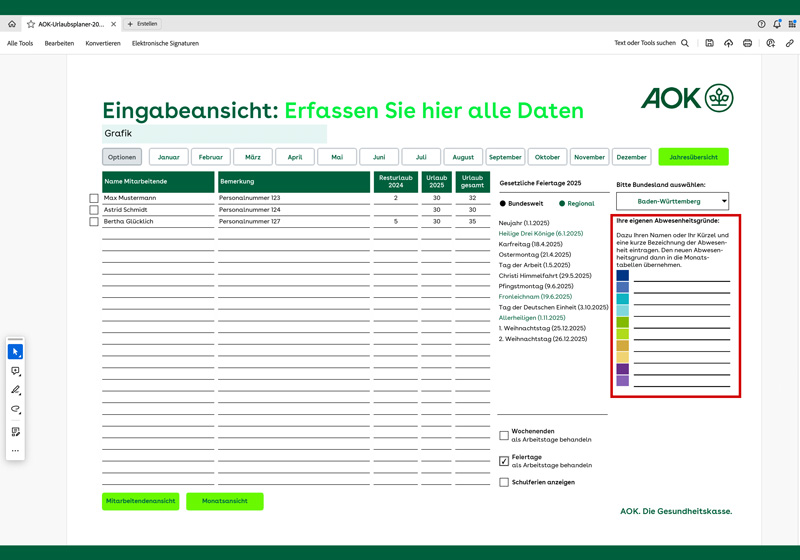Close the AOK-Urlaubsplaner tab
Viewport: 800px width, 560px height.
pos(113,24)
